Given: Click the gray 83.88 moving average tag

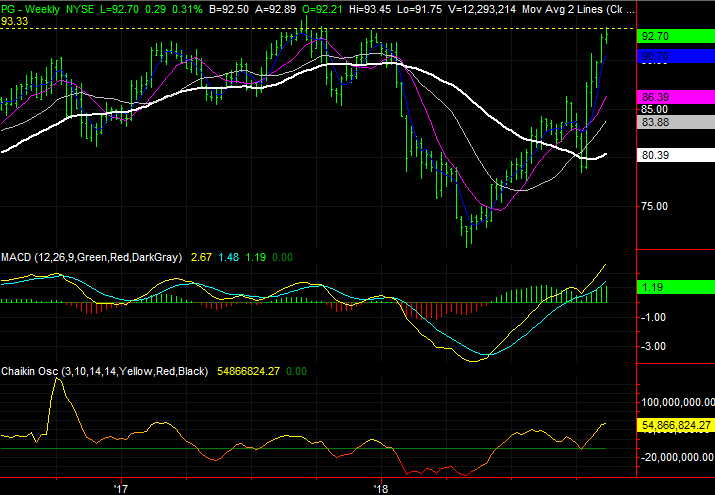Looking at the screenshot, I should pos(675,122).
